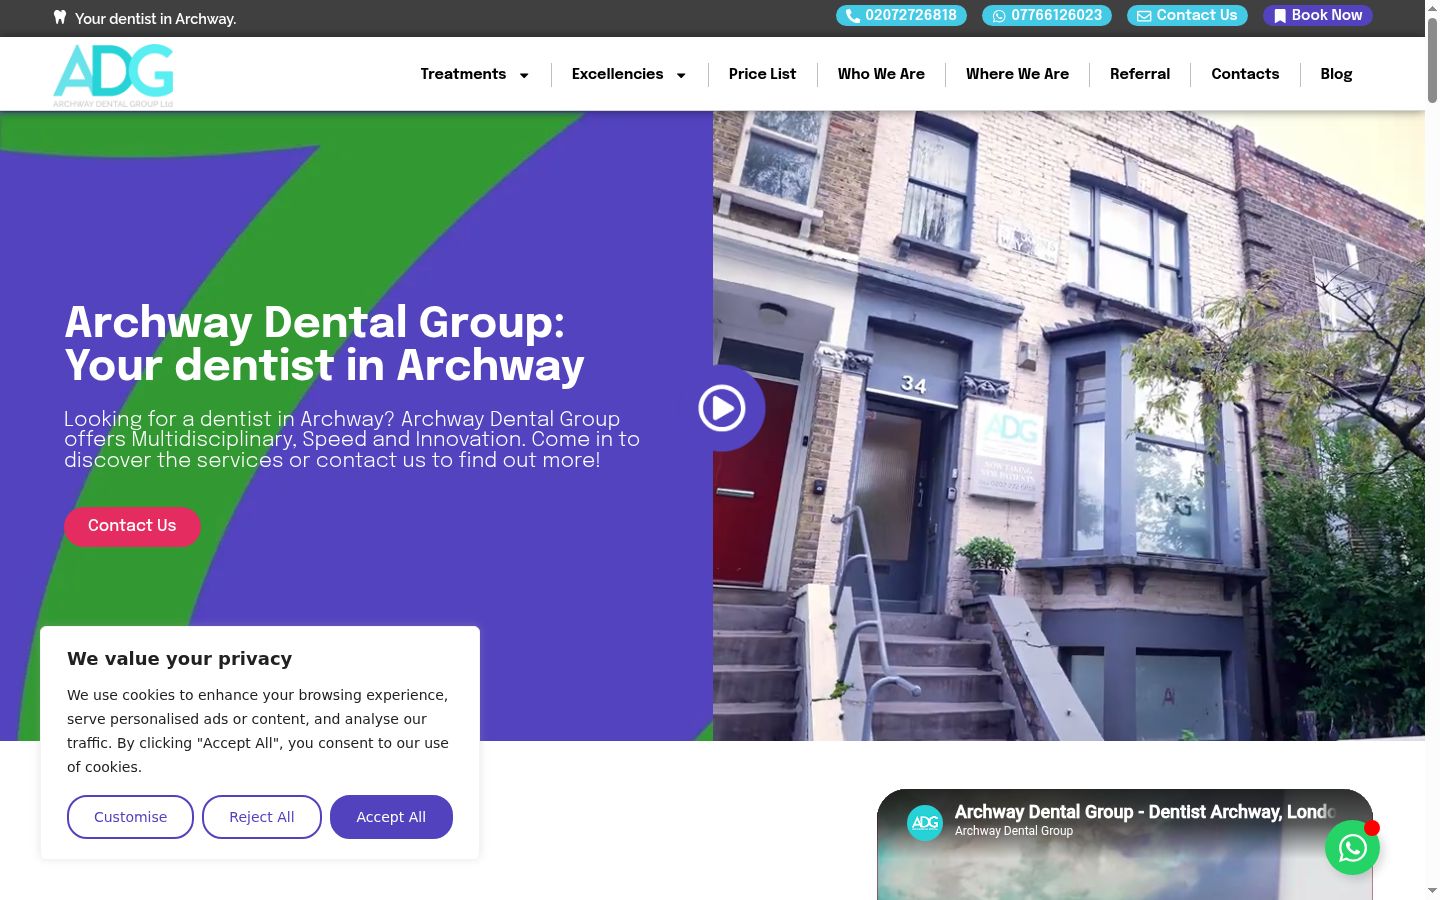Open the floating WhatsApp chat button

coord(1352,848)
